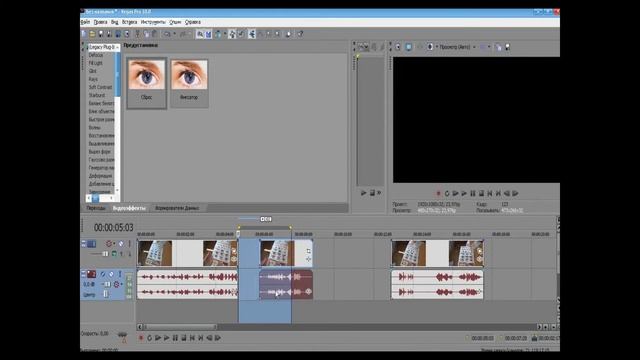Choose the second eye preset thumbnail
The width and height of the screenshot is (640, 360).
(x=189, y=83)
